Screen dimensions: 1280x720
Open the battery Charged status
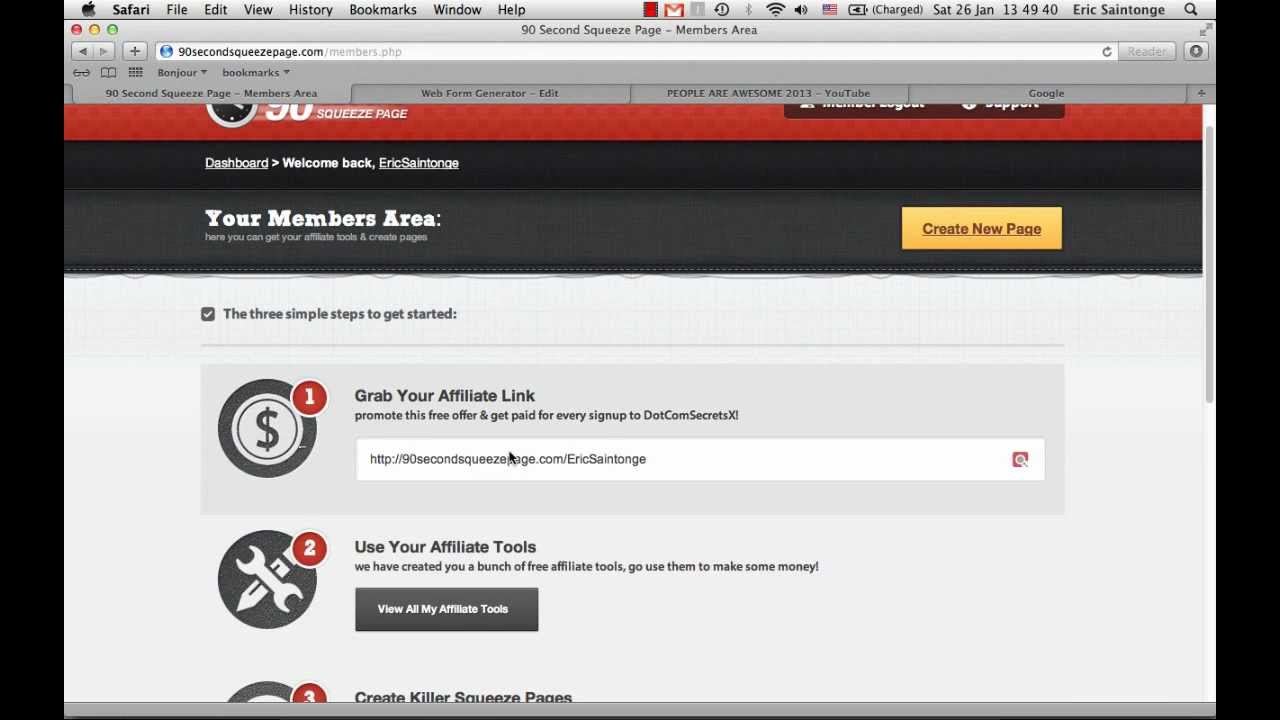click(886, 9)
